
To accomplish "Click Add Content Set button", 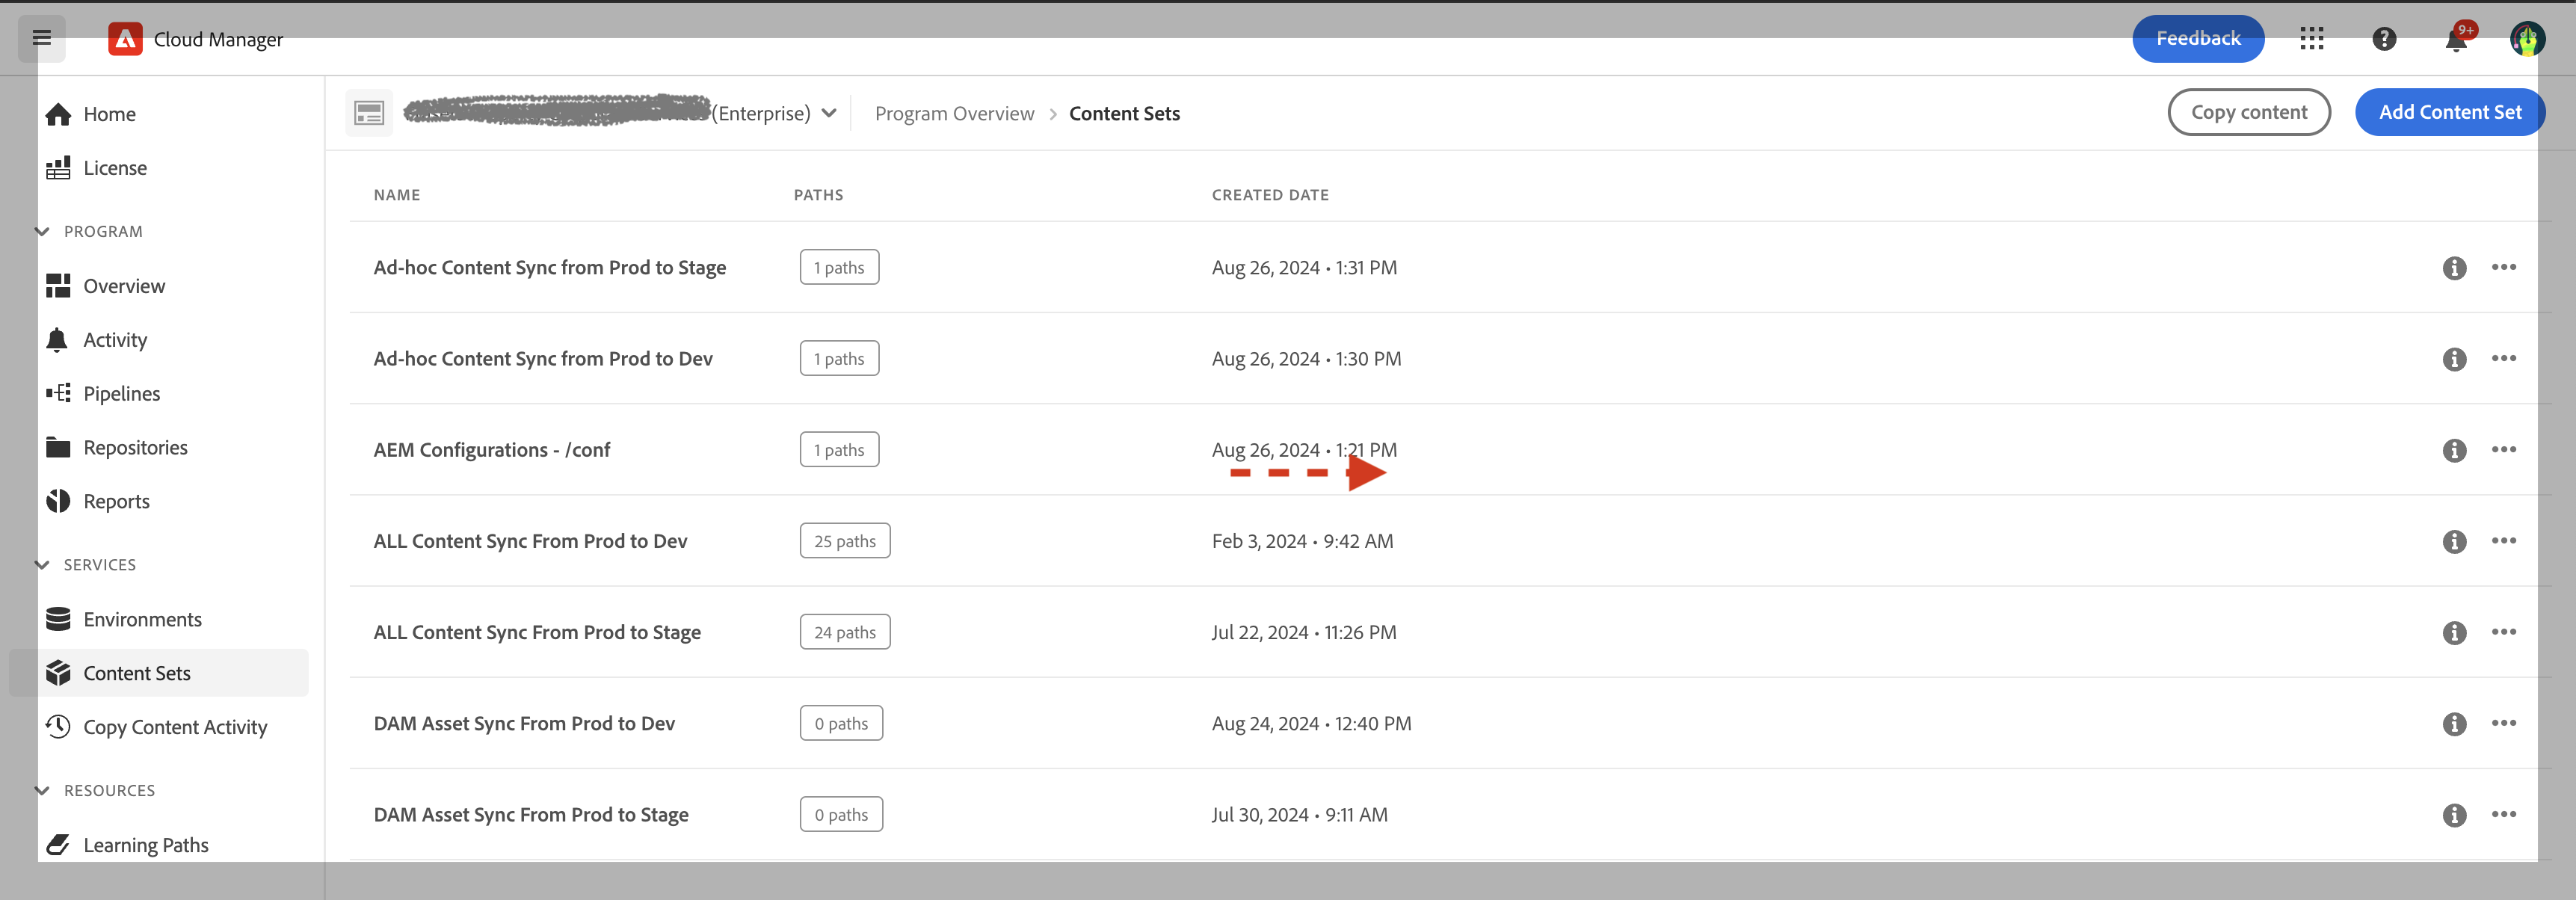I will tap(2450, 111).
